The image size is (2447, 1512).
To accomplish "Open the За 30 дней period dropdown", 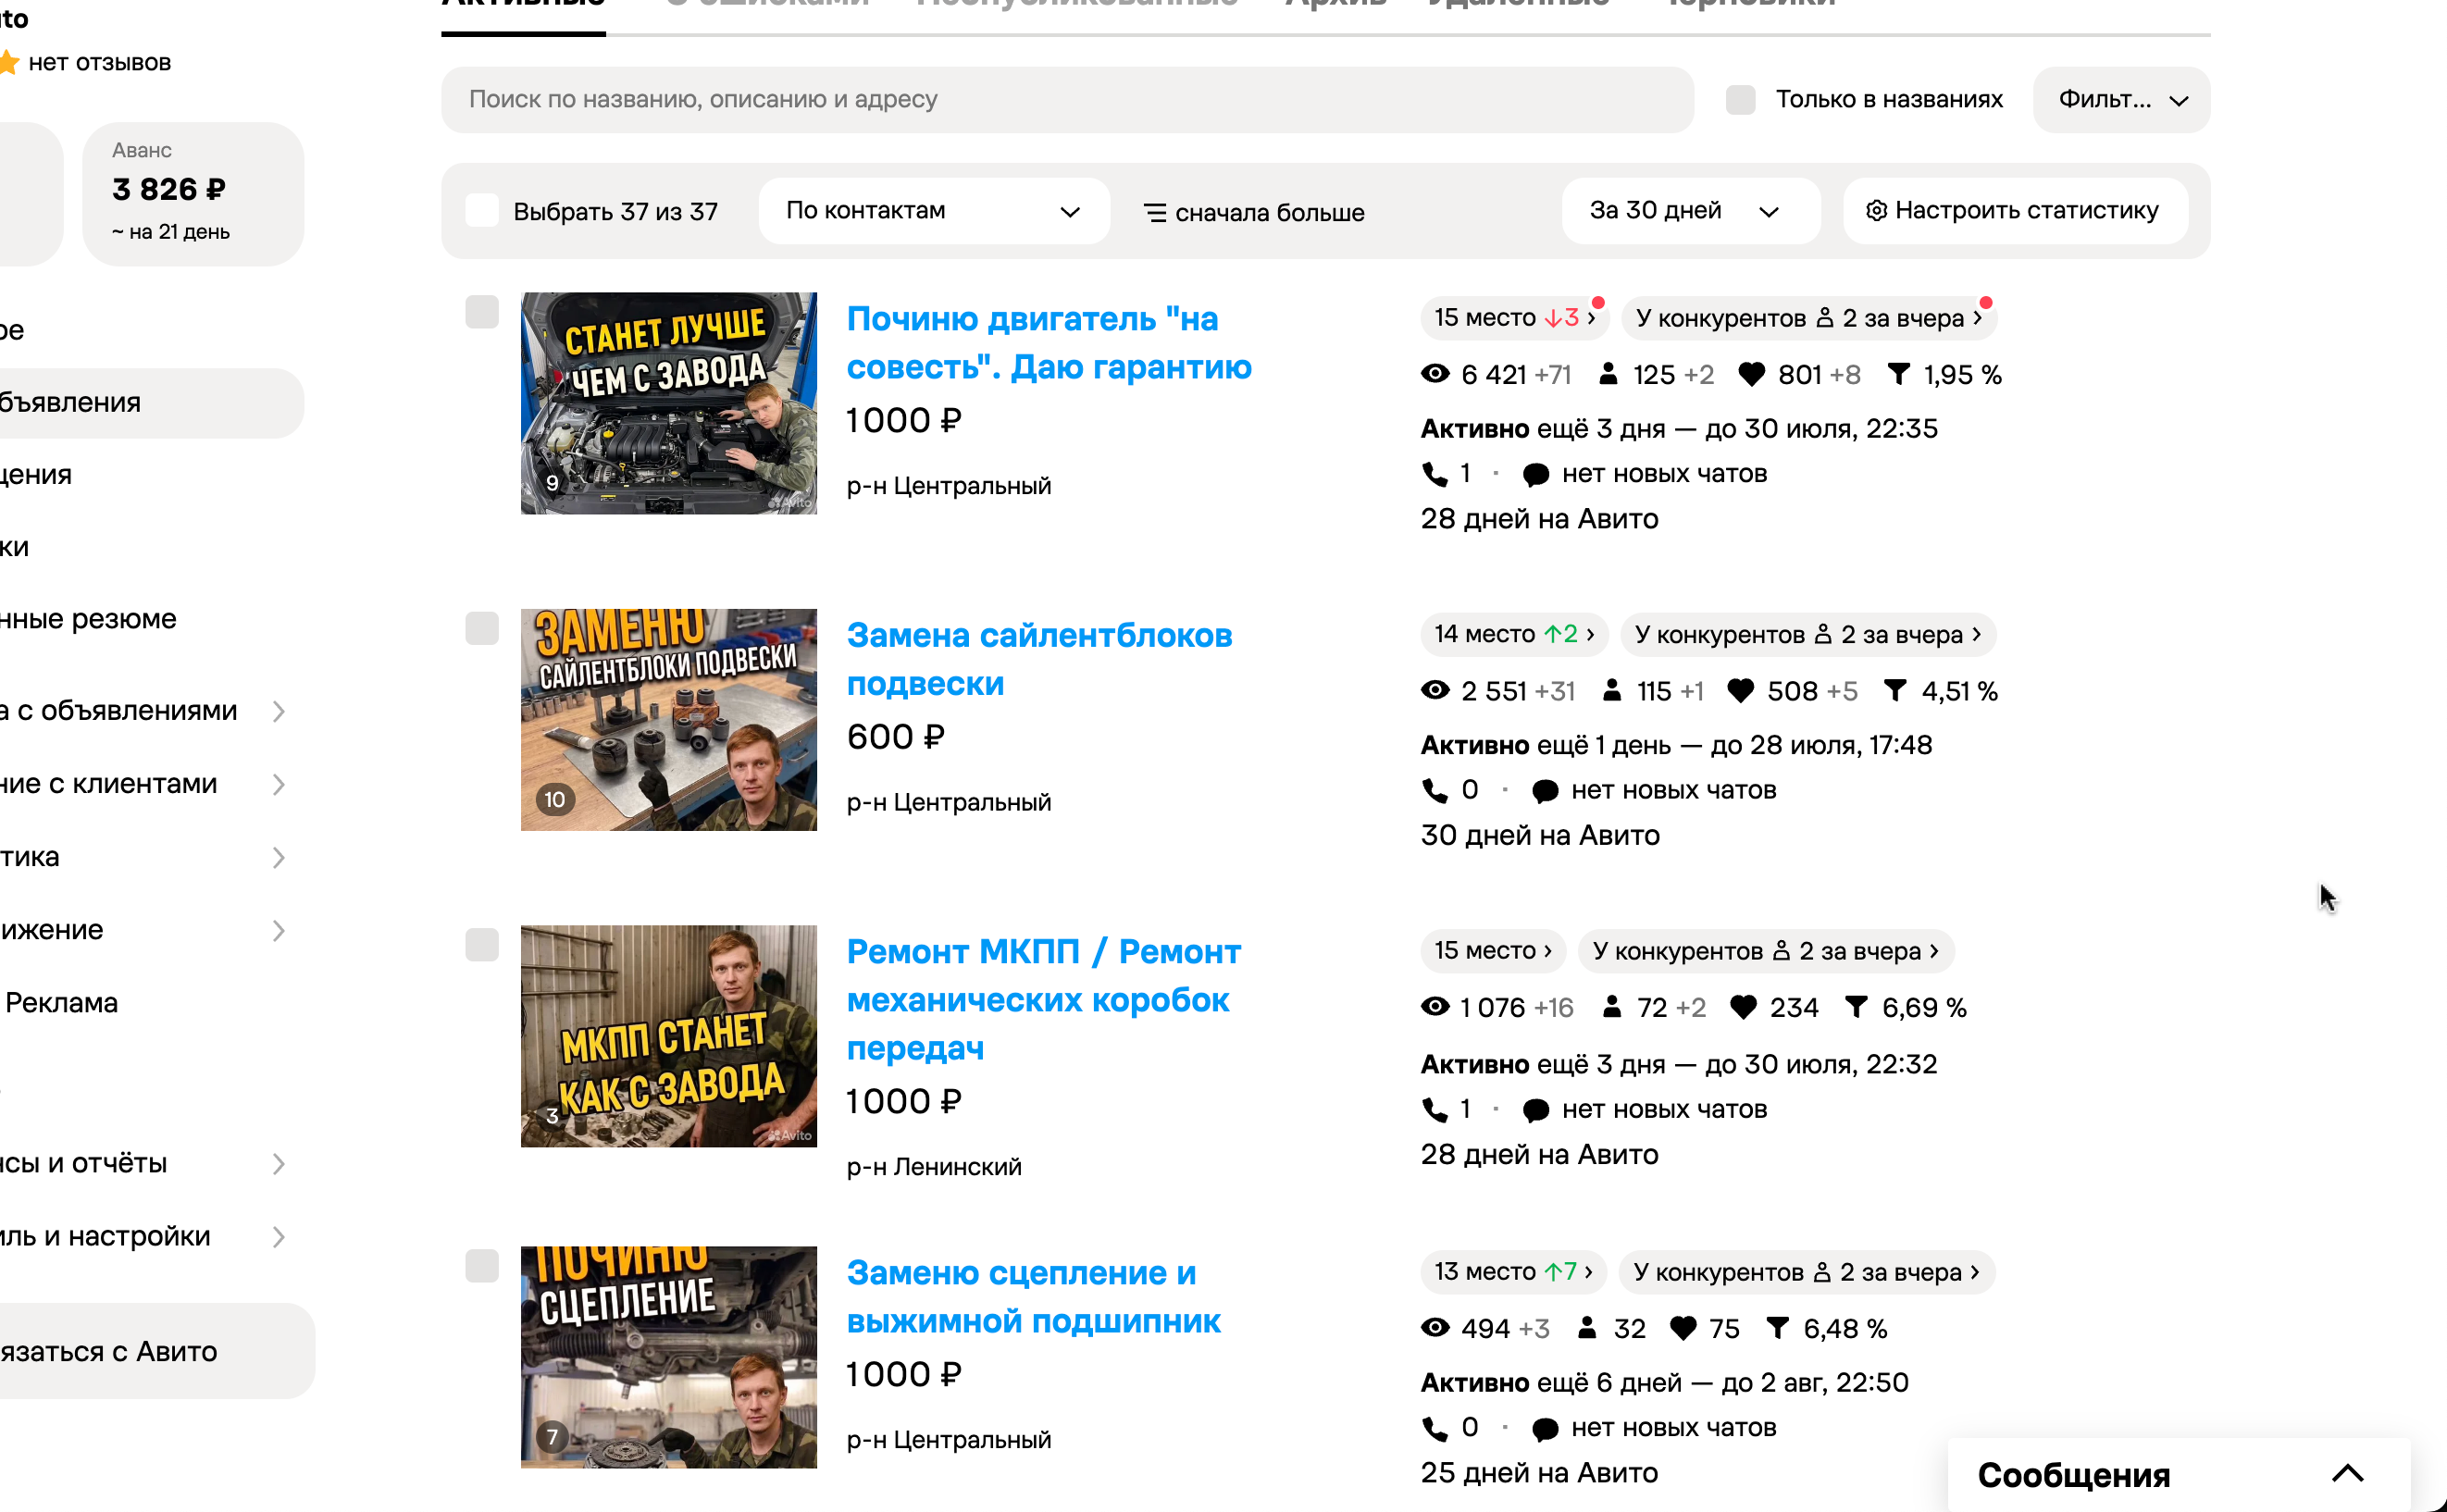I will (1690, 211).
